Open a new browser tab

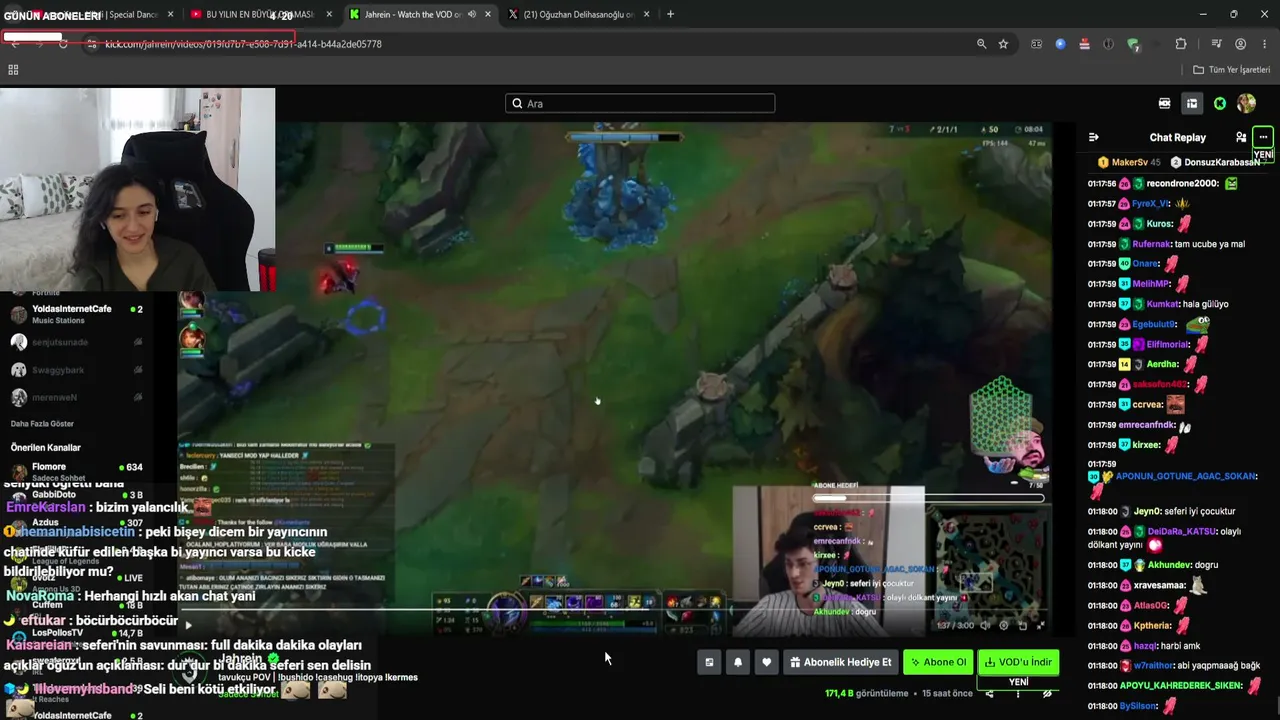(670, 14)
